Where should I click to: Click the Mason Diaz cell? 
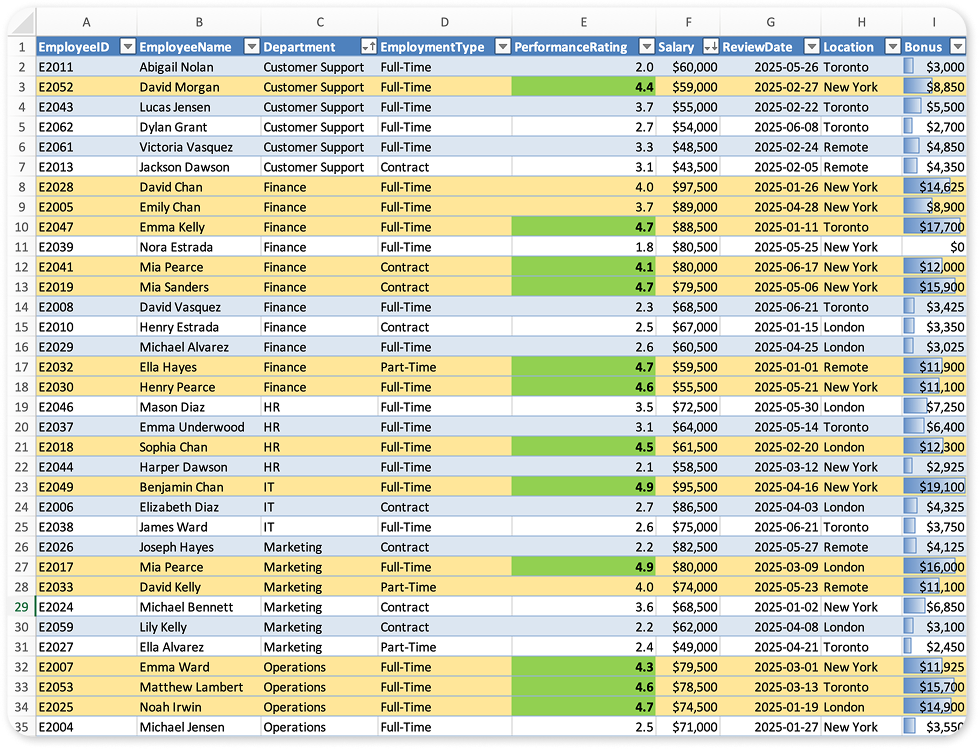coord(199,407)
